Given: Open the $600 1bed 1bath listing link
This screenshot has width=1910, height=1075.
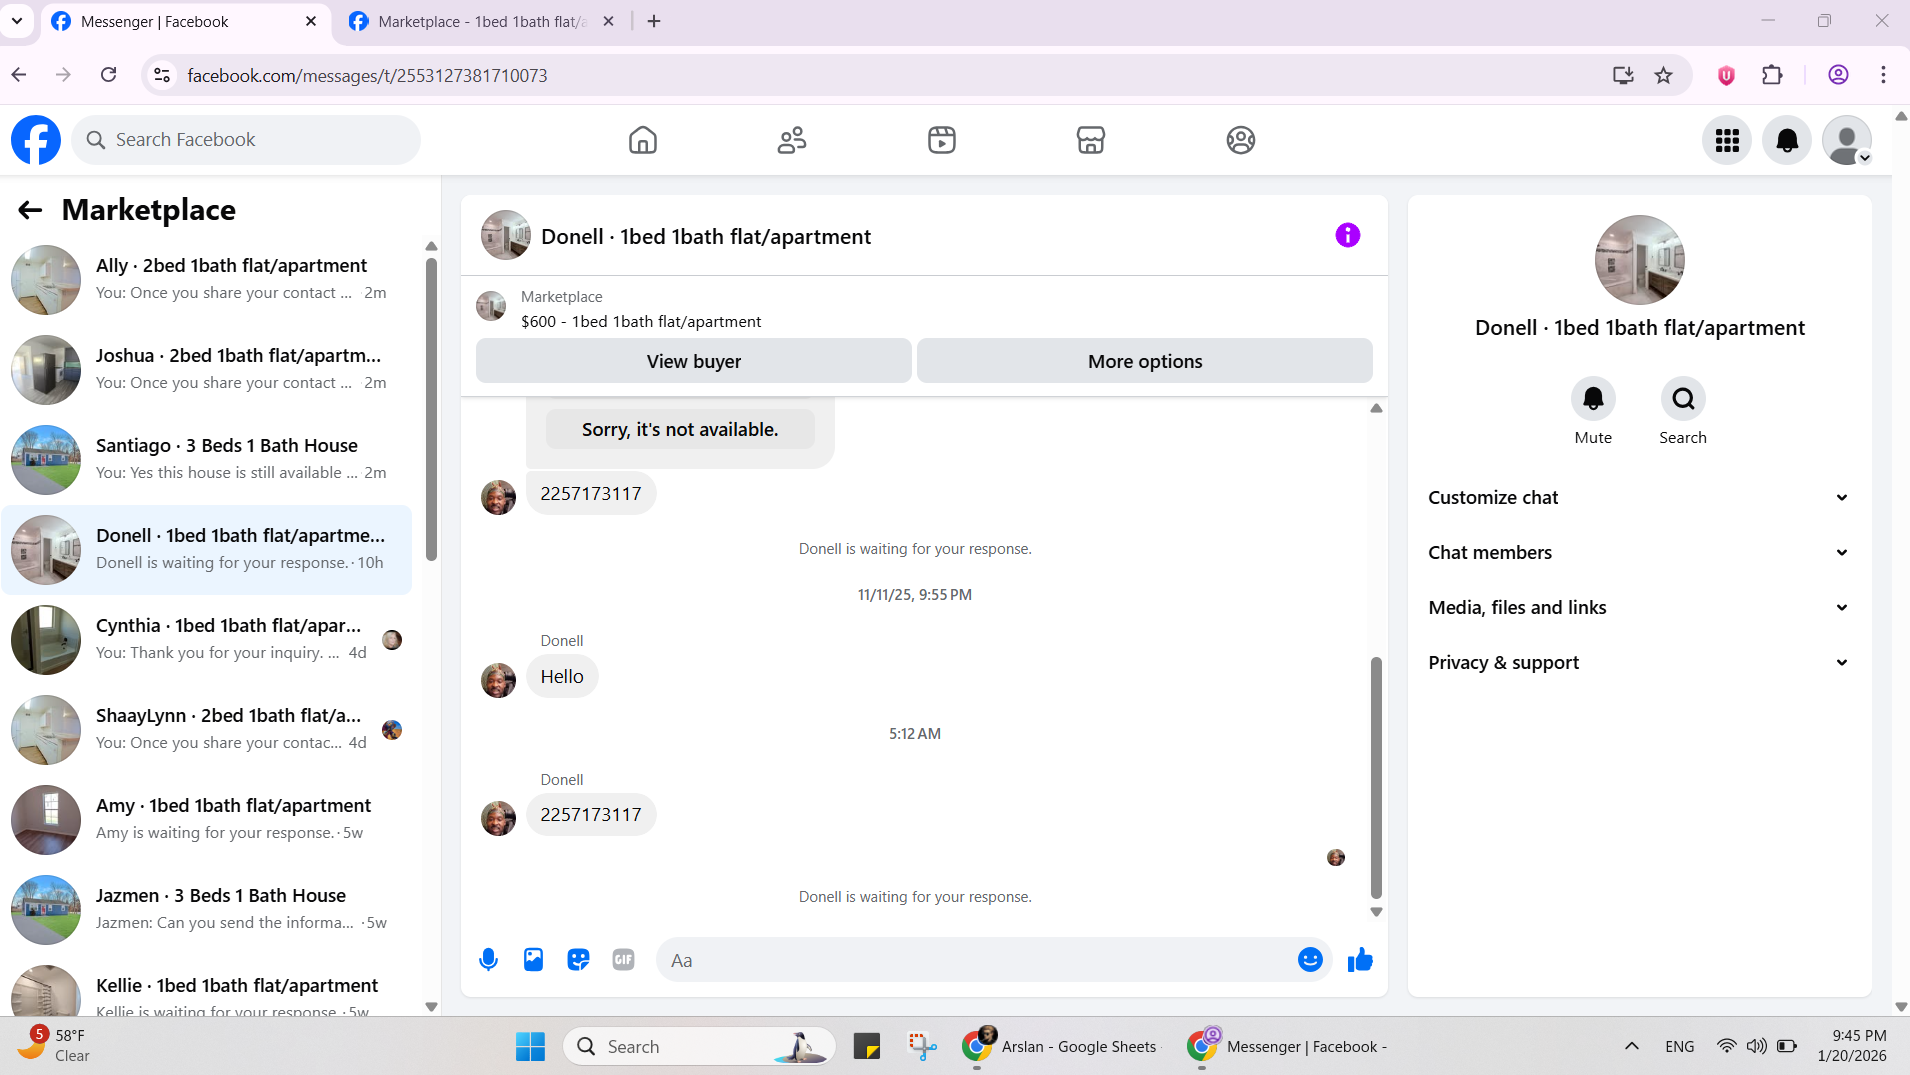Looking at the screenshot, I should 641,321.
